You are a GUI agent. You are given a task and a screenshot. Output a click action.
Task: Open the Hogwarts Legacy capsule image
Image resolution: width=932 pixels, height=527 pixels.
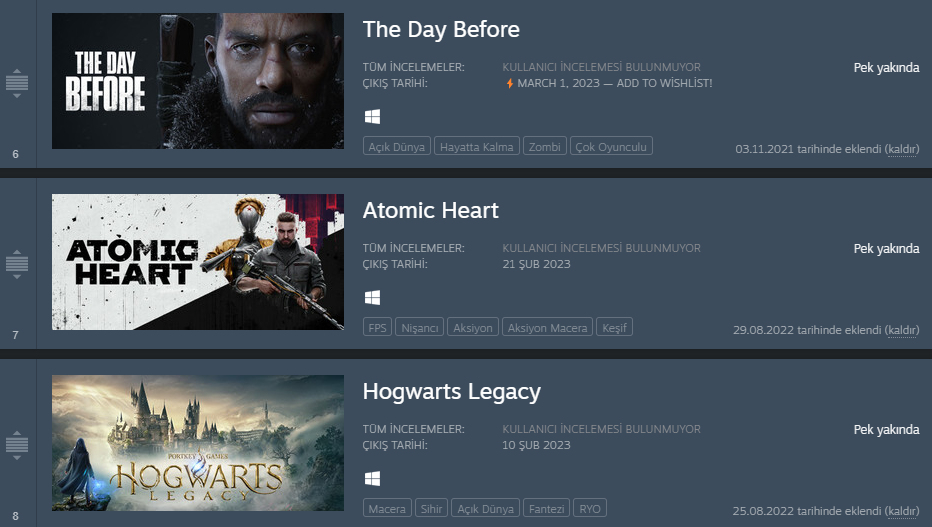click(198, 443)
